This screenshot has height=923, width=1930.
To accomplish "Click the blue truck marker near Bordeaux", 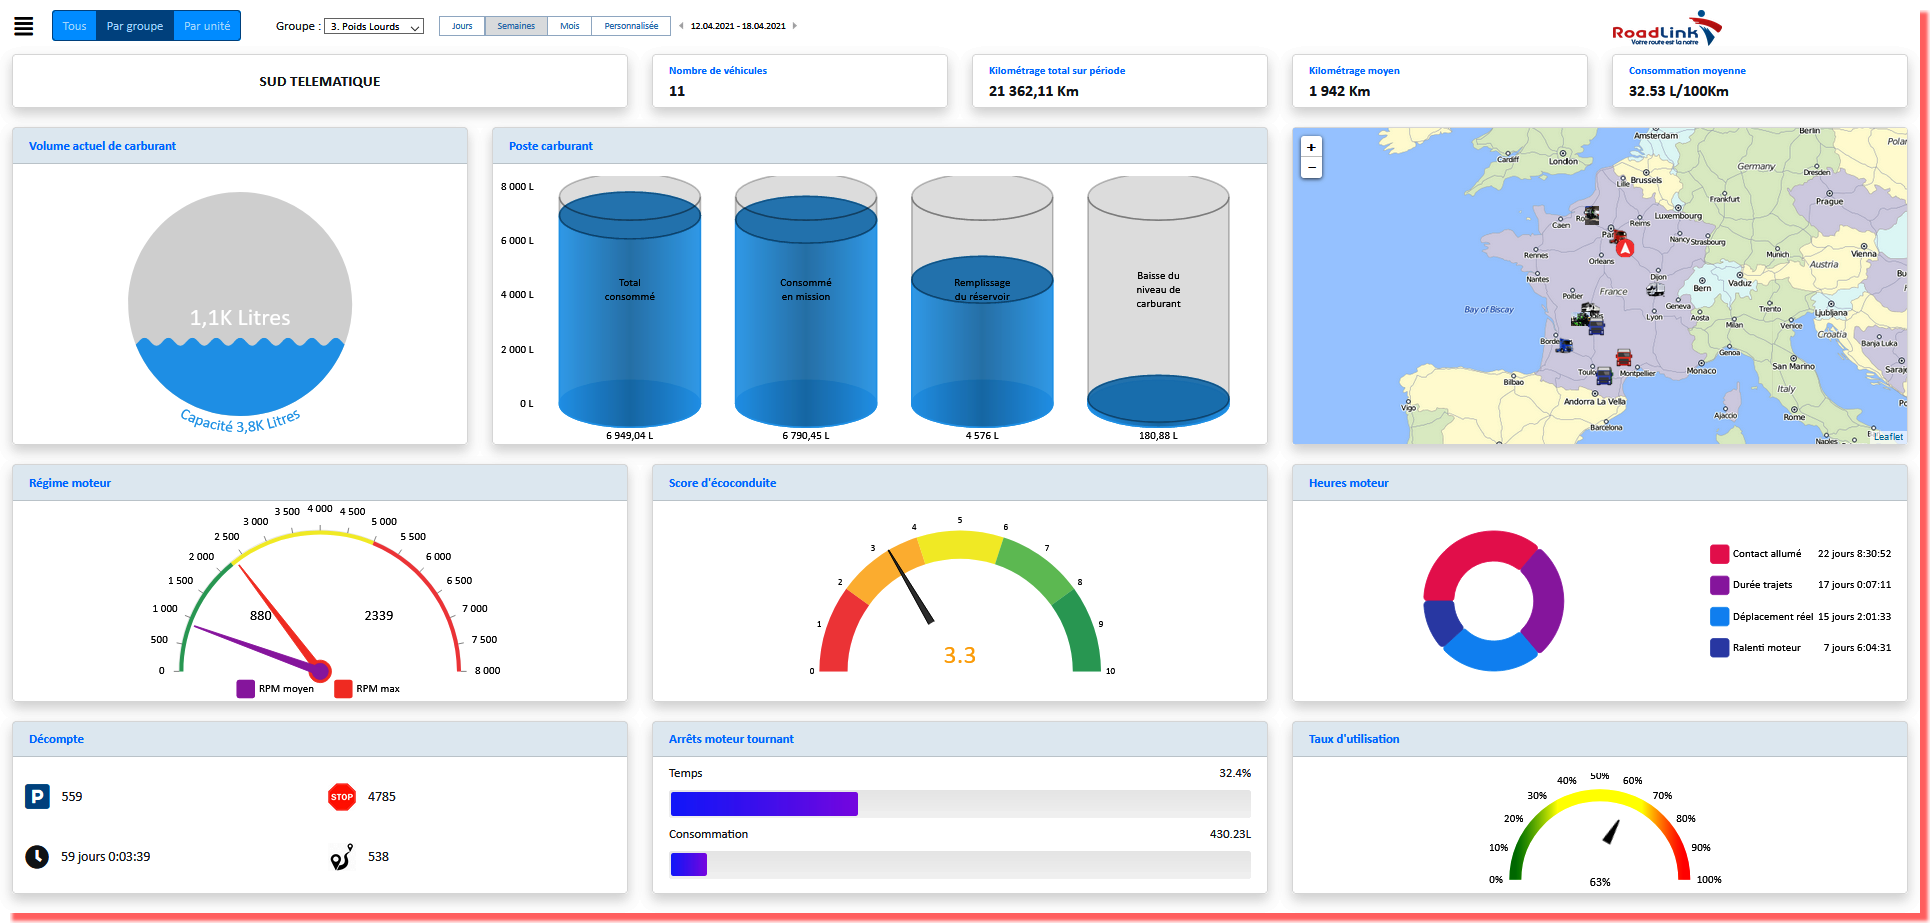I will 1564,345.
